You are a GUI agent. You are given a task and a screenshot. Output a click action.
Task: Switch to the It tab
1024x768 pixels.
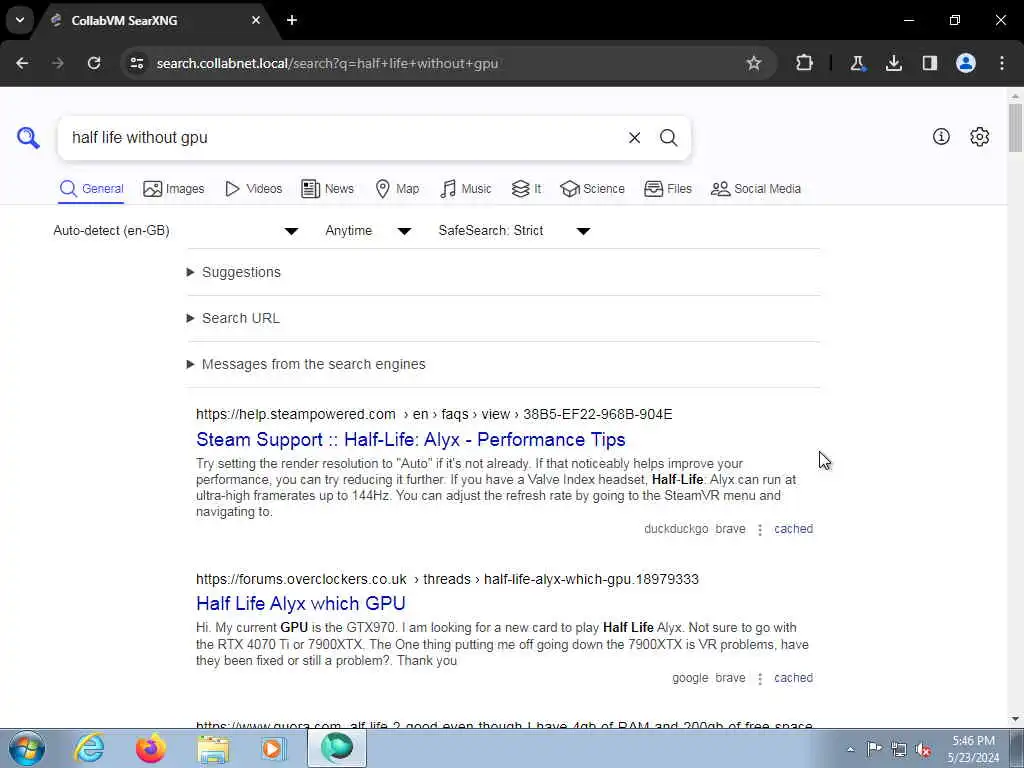click(x=526, y=189)
